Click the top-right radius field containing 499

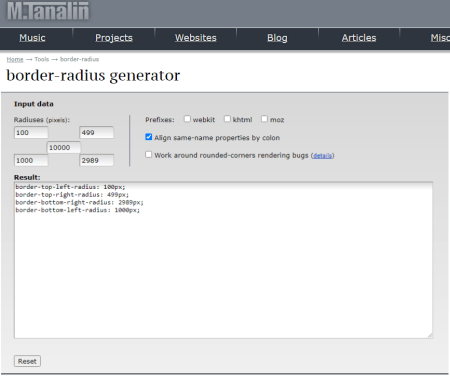point(96,133)
